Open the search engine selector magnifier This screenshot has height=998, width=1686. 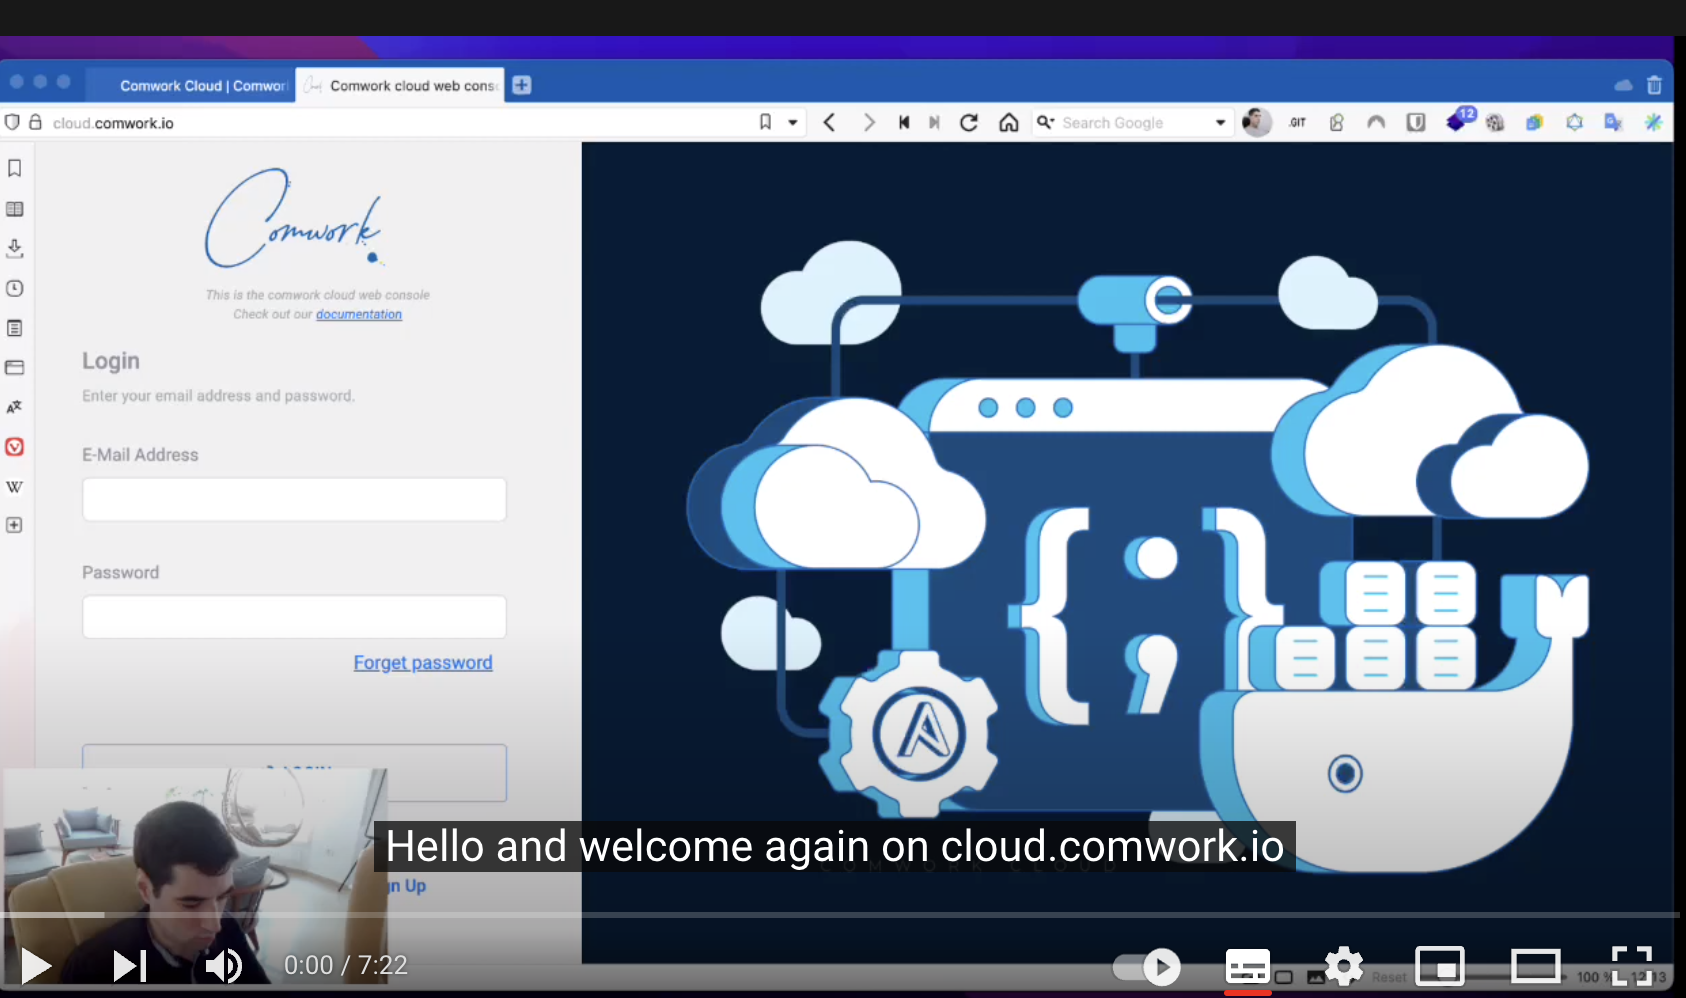pos(1046,122)
